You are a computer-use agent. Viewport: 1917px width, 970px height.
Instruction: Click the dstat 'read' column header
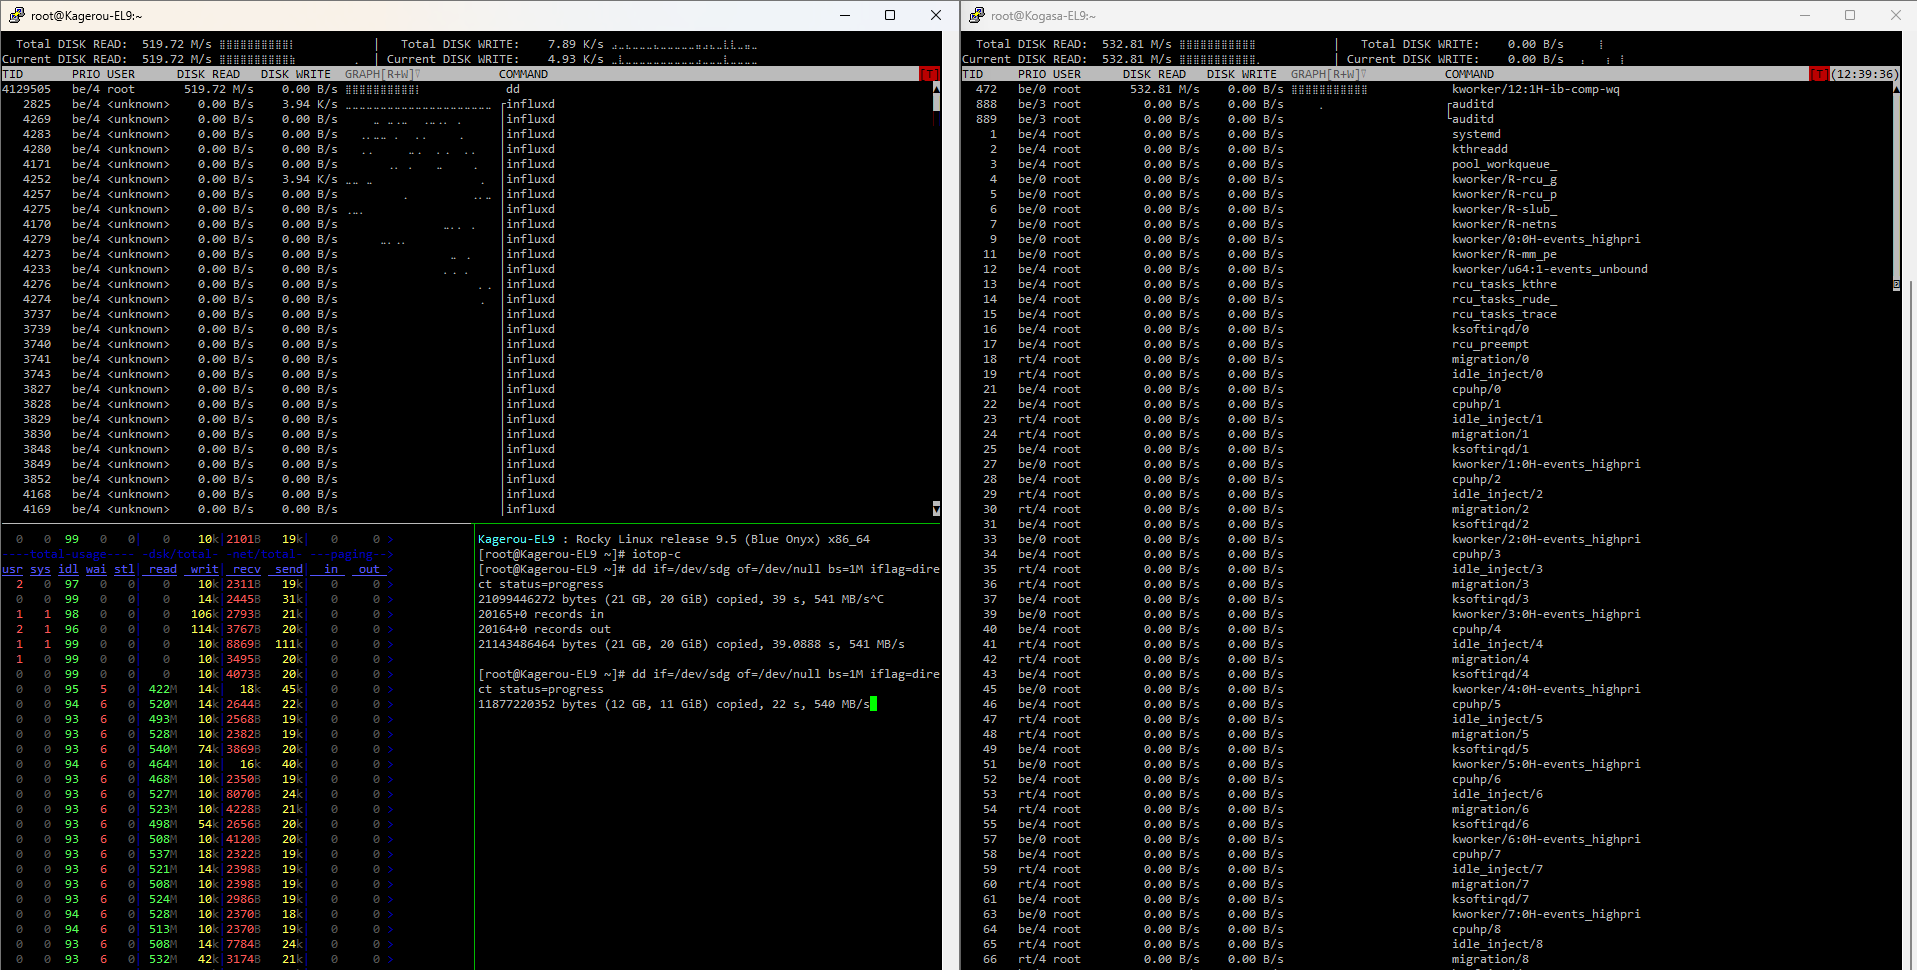pos(162,569)
